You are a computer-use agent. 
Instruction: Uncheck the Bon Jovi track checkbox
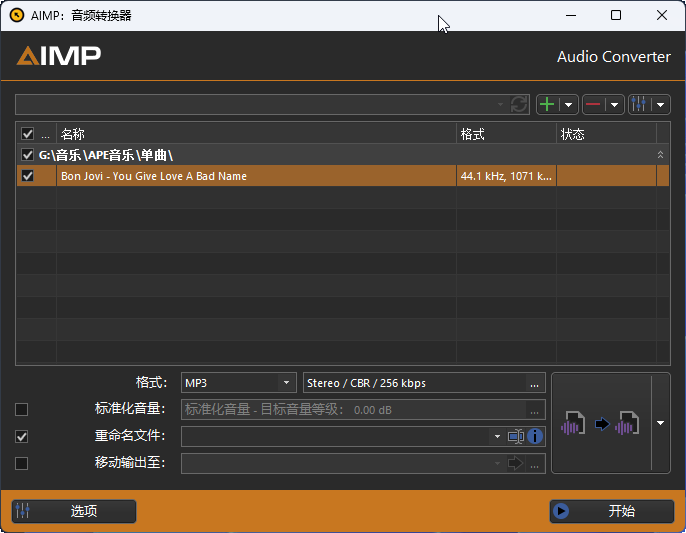coord(28,176)
